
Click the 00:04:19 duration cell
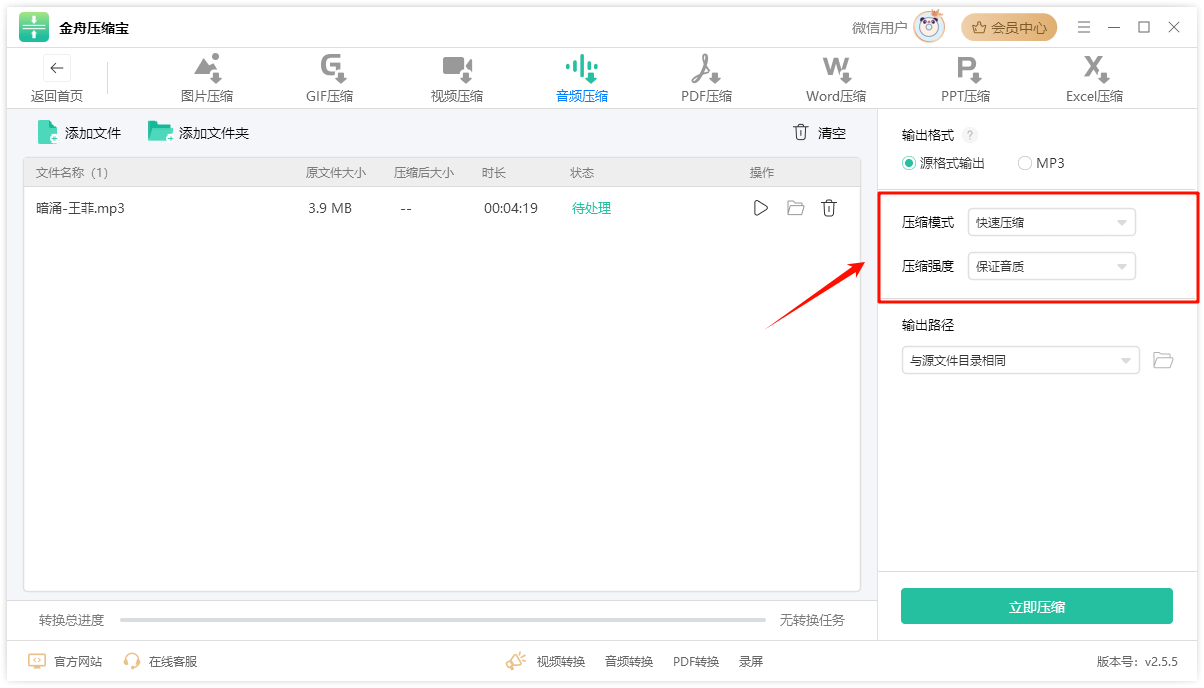coord(511,208)
